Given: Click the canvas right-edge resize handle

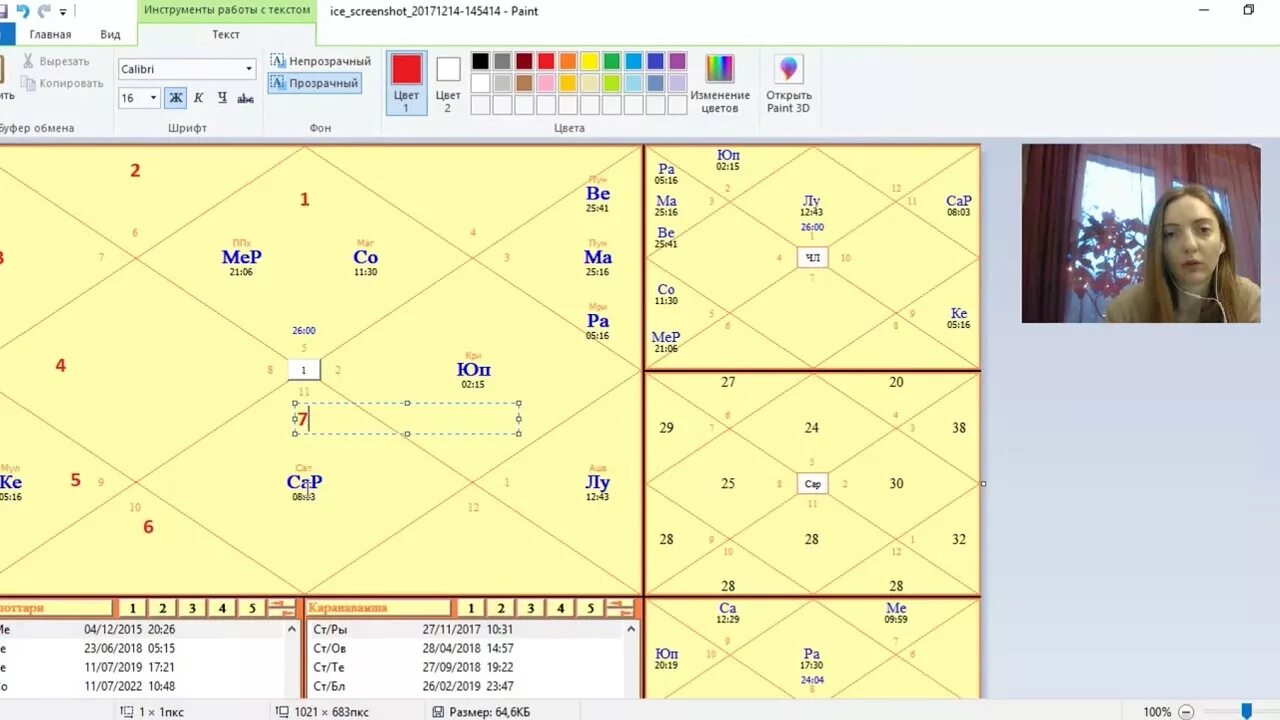Looking at the screenshot, I should click(x=983, y=484).
